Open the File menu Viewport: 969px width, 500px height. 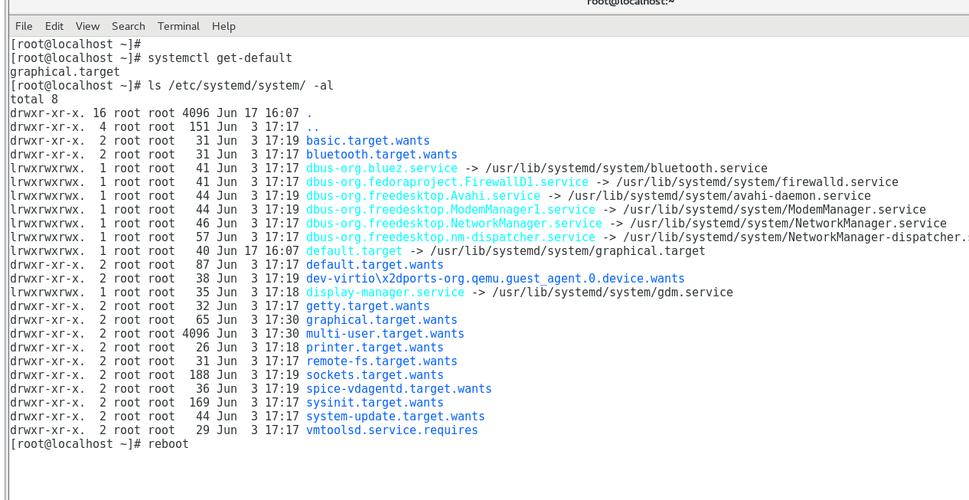[23, 27]
